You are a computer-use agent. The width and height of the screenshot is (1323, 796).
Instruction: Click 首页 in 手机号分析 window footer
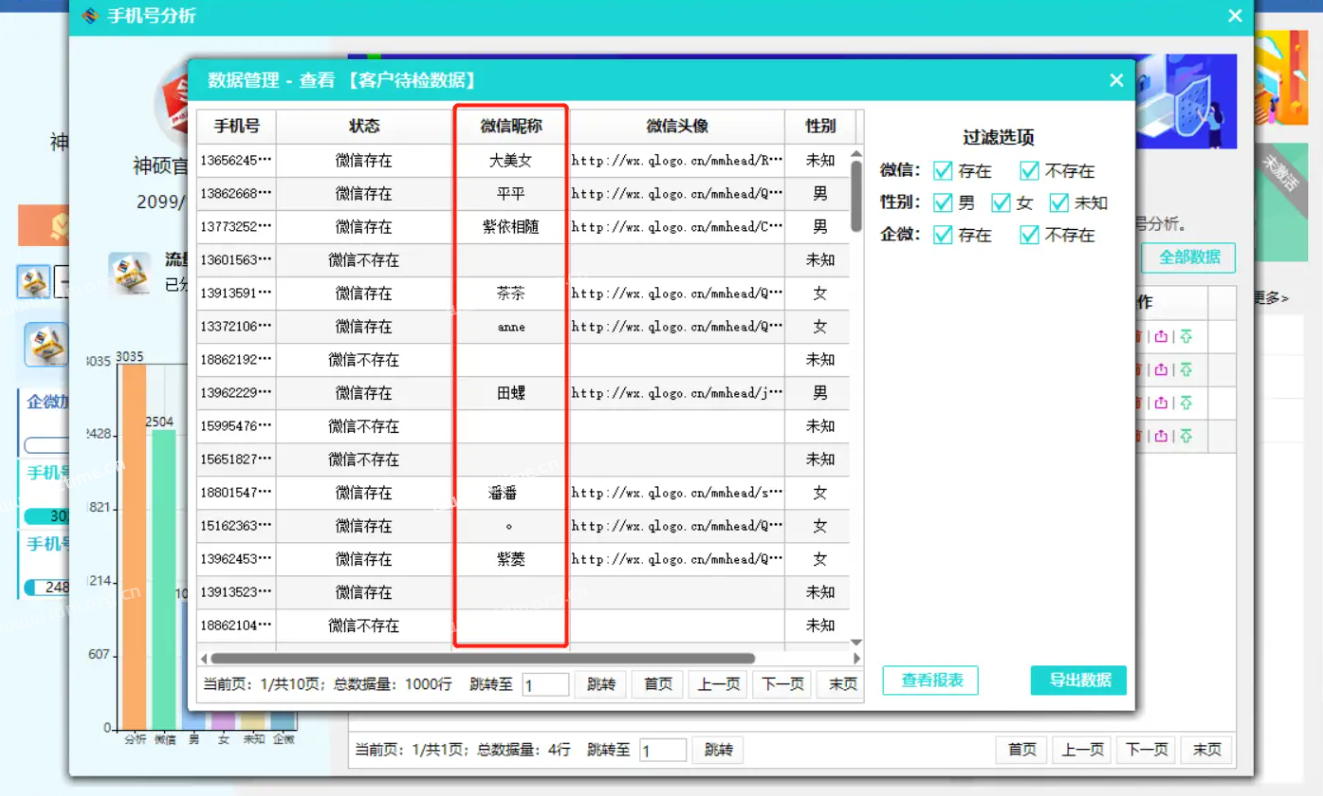pyautogui.click(x=1022, y=750)
